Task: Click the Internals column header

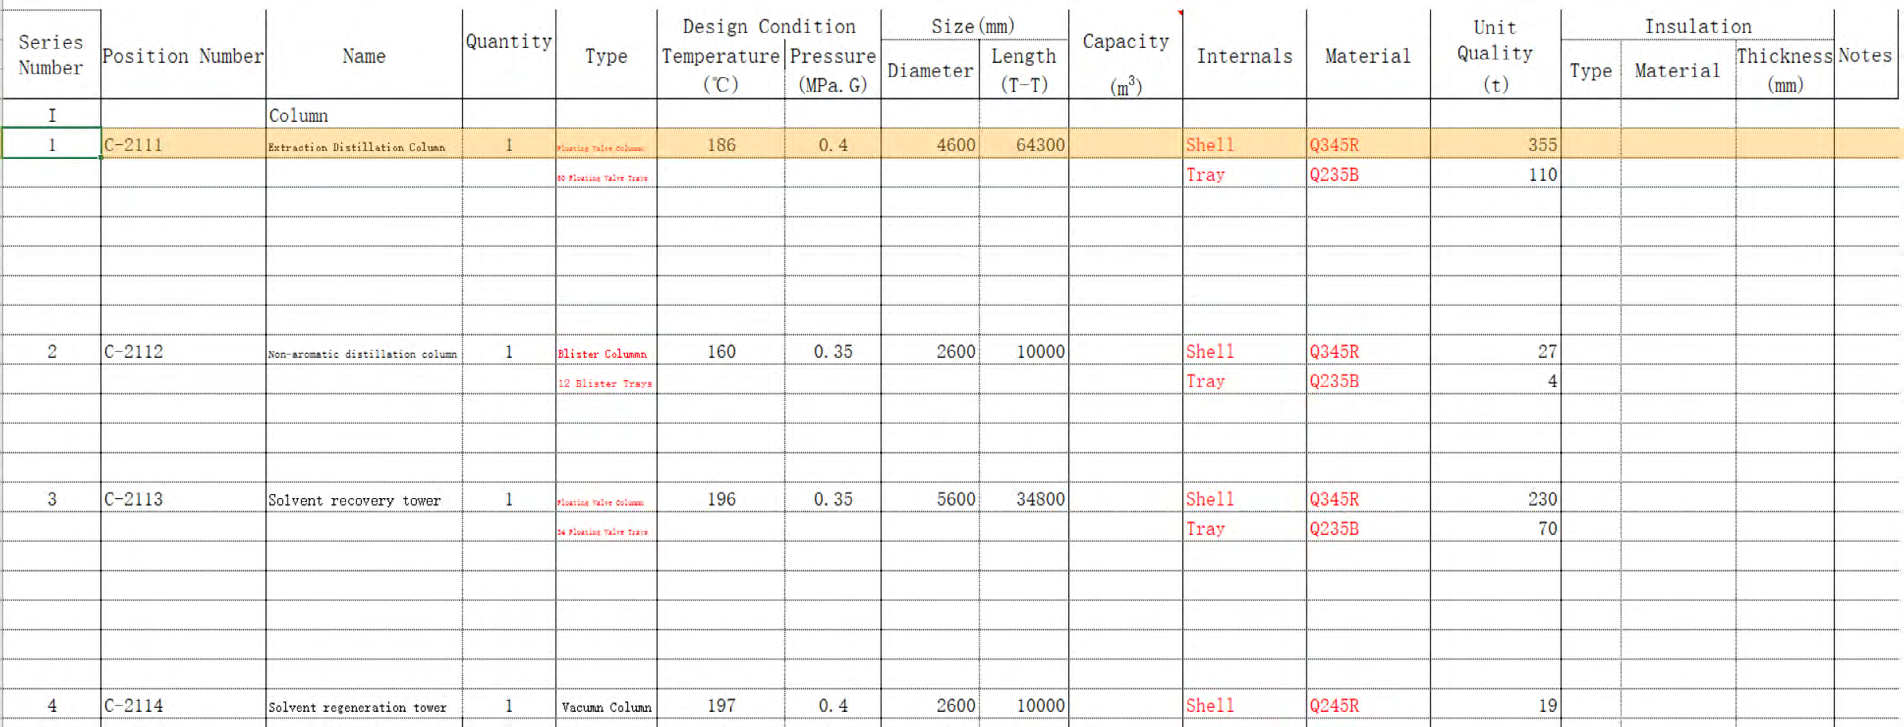Action: 1245,55
